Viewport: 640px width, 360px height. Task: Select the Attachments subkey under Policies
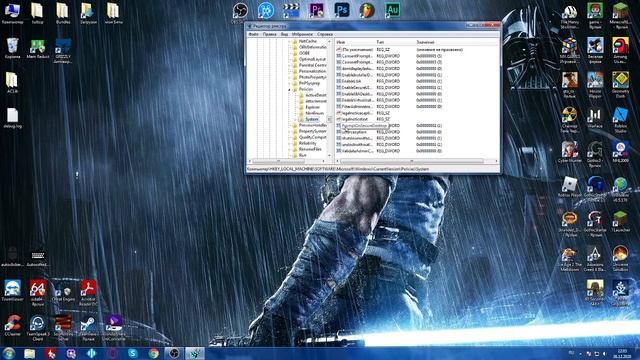[316, 101]
